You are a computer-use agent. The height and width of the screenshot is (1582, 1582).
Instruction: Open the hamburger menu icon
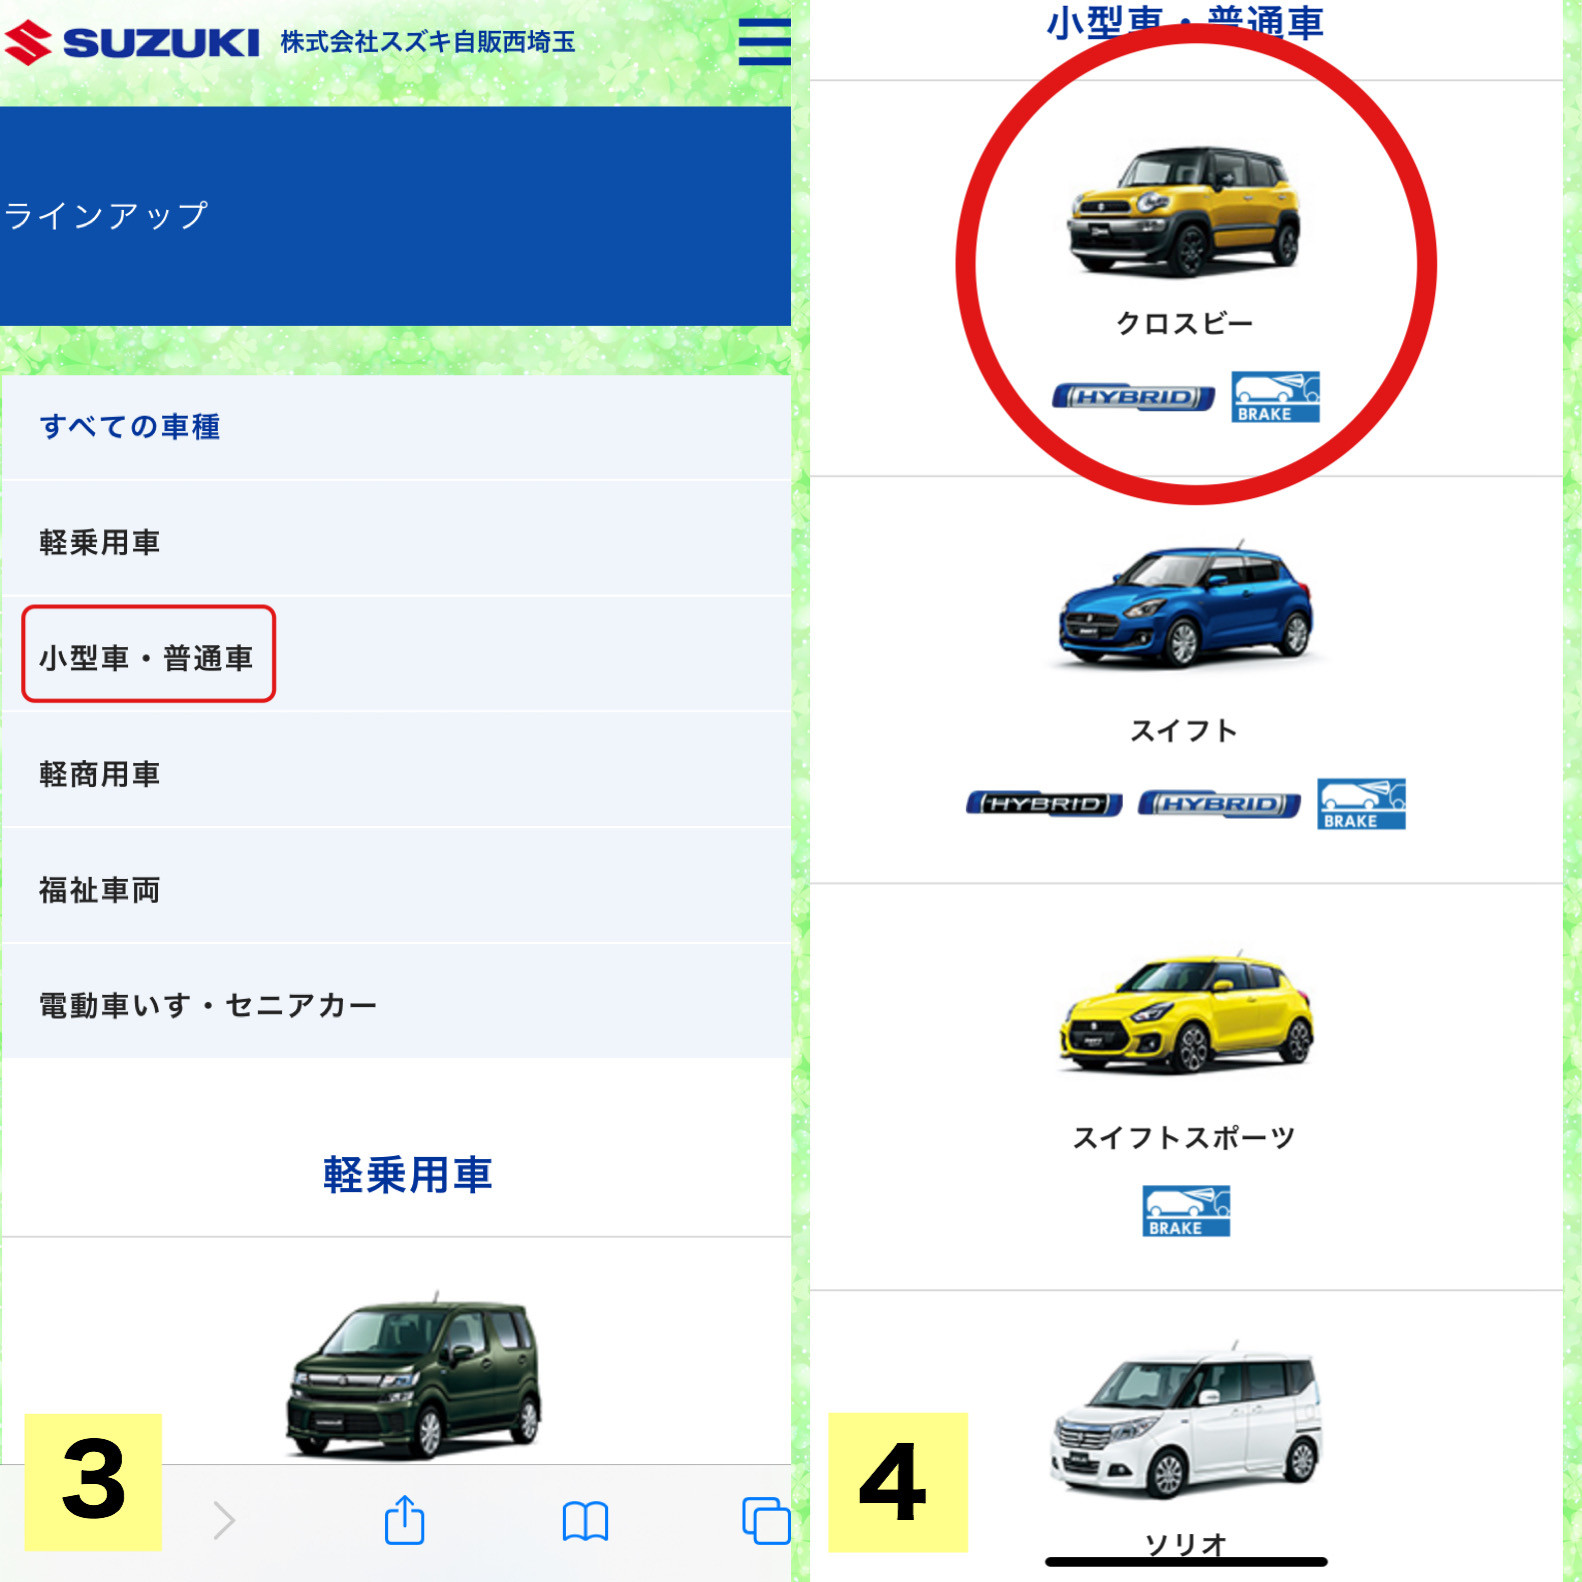764,41
